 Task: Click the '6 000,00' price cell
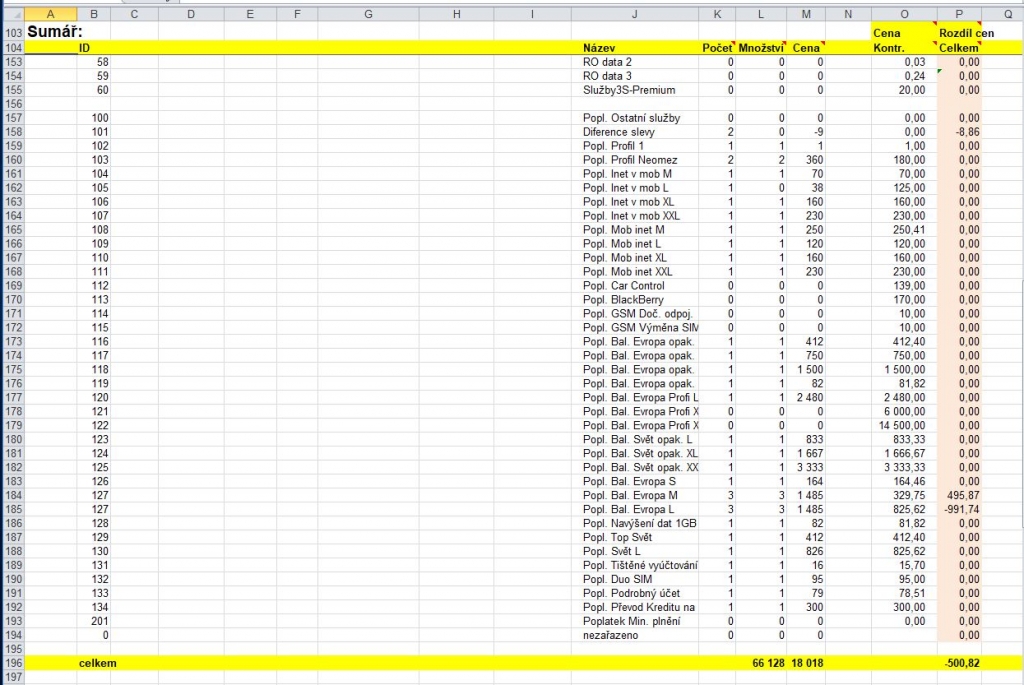click(x=904, y=411)
